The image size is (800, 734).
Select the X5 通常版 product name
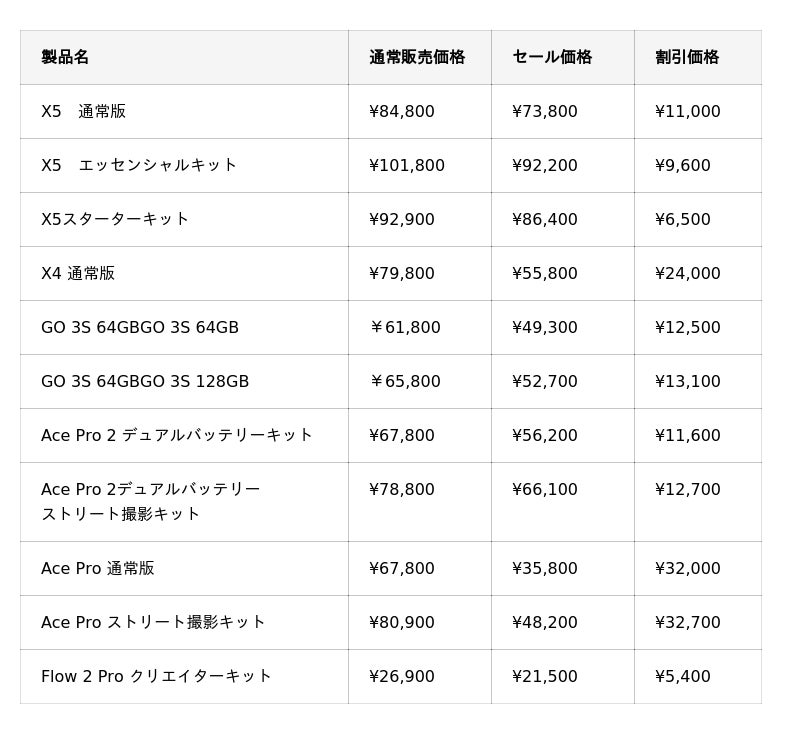[x=84, y=112]
